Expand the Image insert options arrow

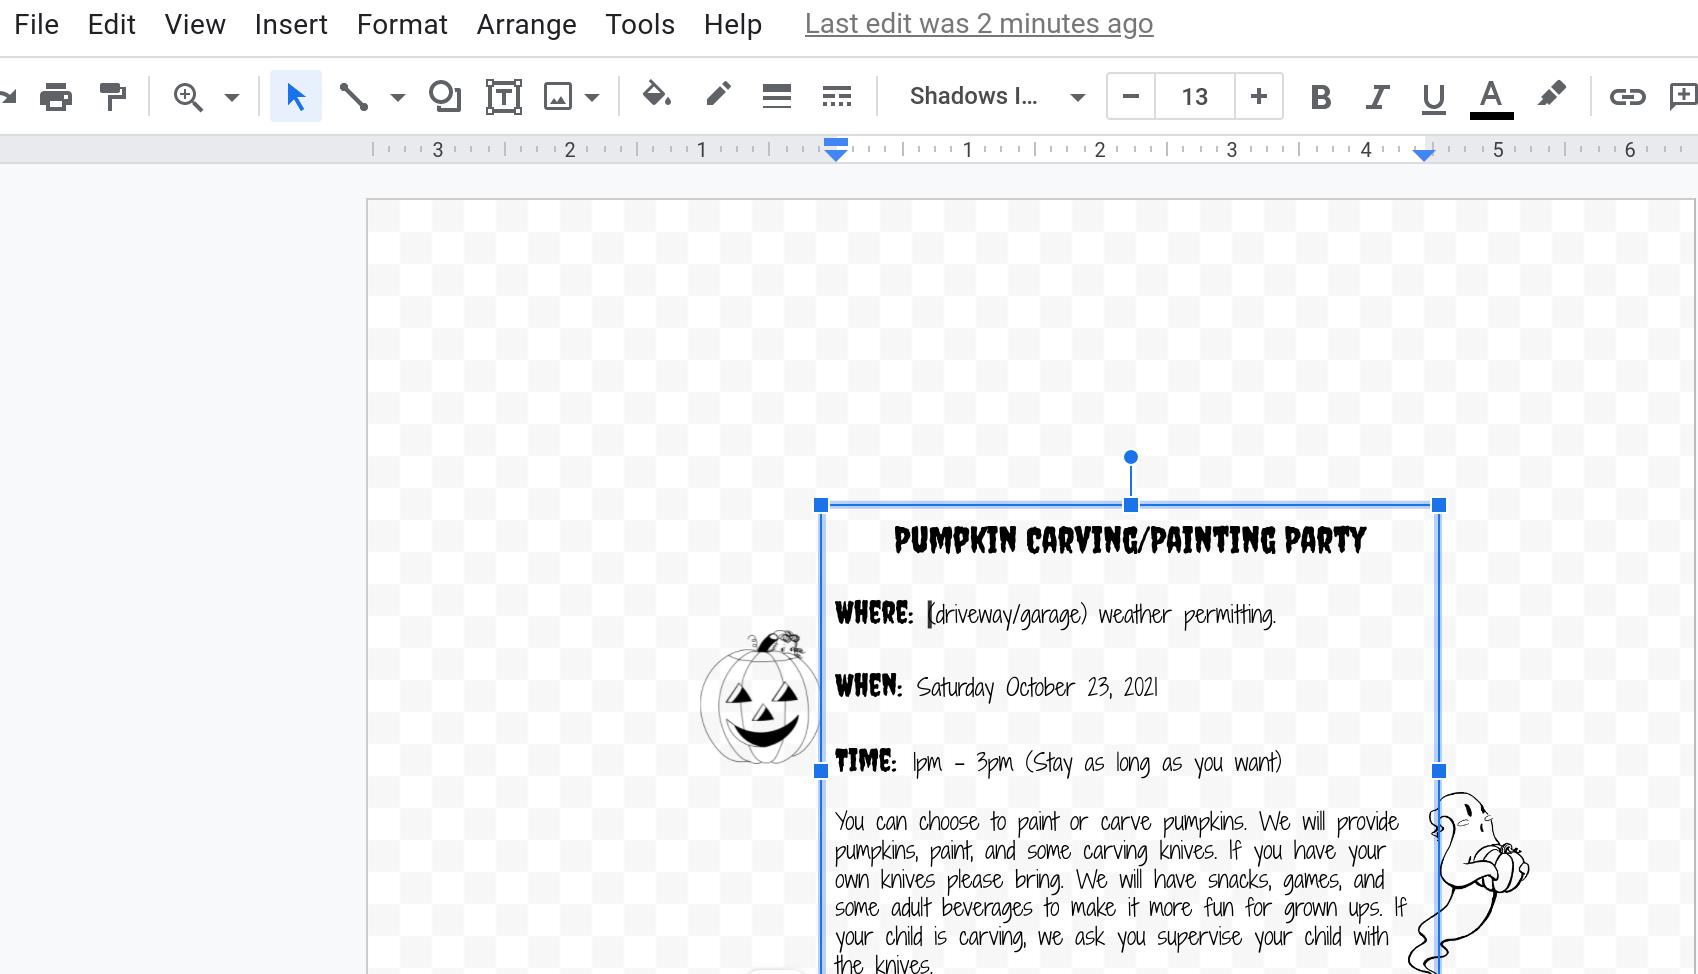592,97
